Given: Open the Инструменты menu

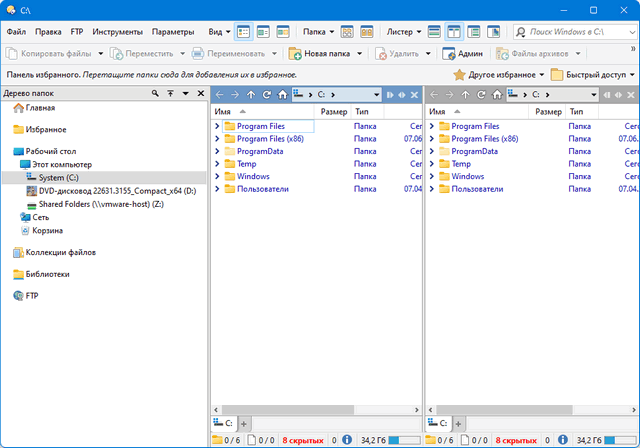Looking at the screenshot, I should click(x=118, y=31).
